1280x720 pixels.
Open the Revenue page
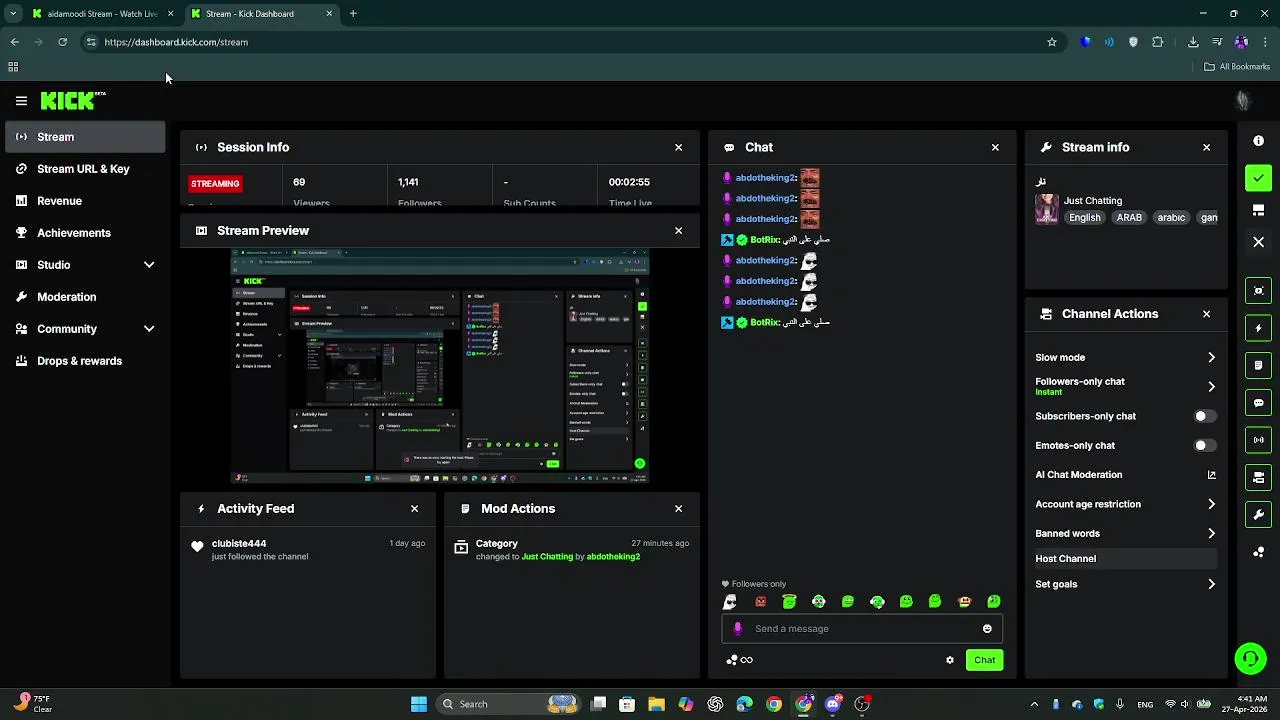pos(85,201)
